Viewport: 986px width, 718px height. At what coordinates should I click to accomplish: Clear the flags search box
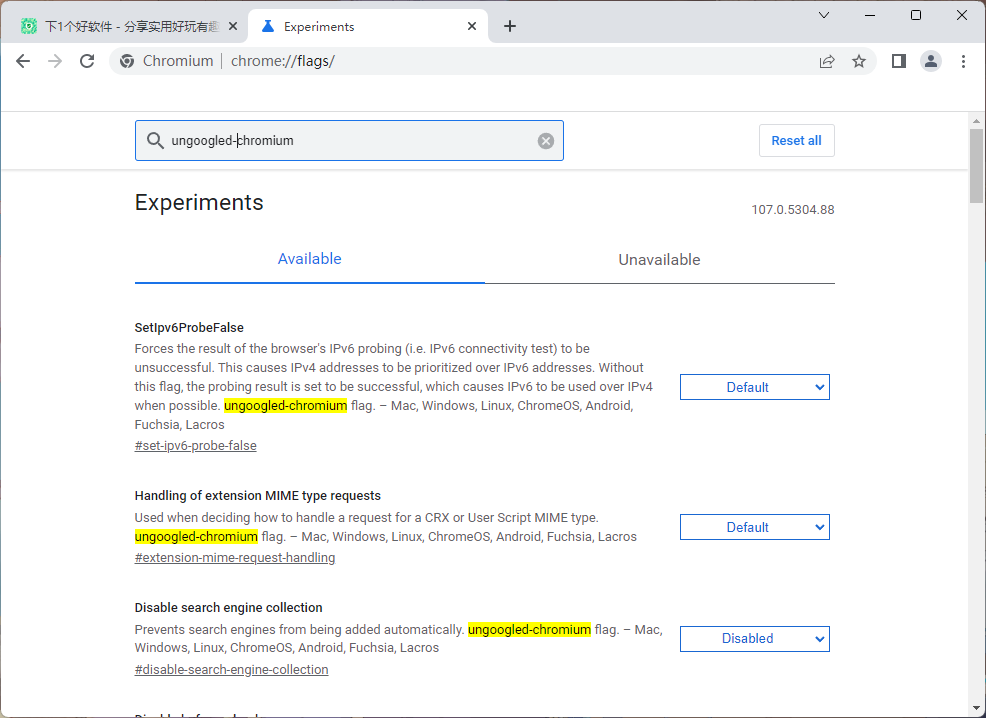(x=546, y=141)
